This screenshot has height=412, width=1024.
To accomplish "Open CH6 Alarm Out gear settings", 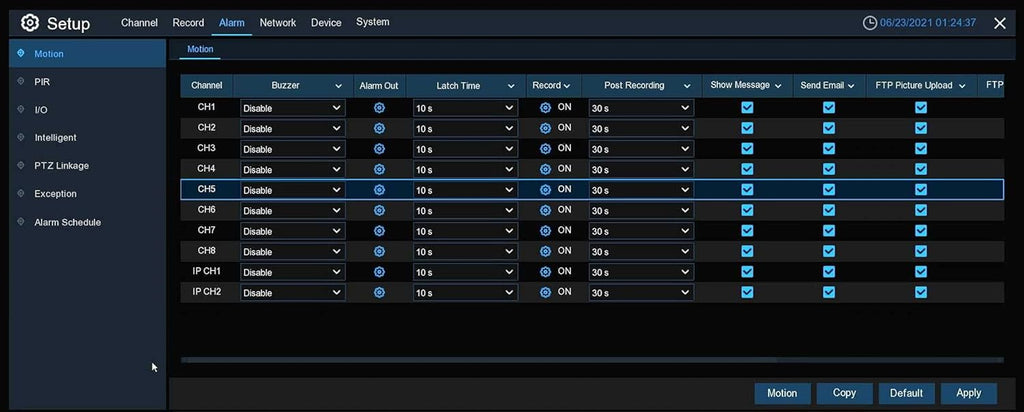I will pyautogui.click(x=379, y=210).
